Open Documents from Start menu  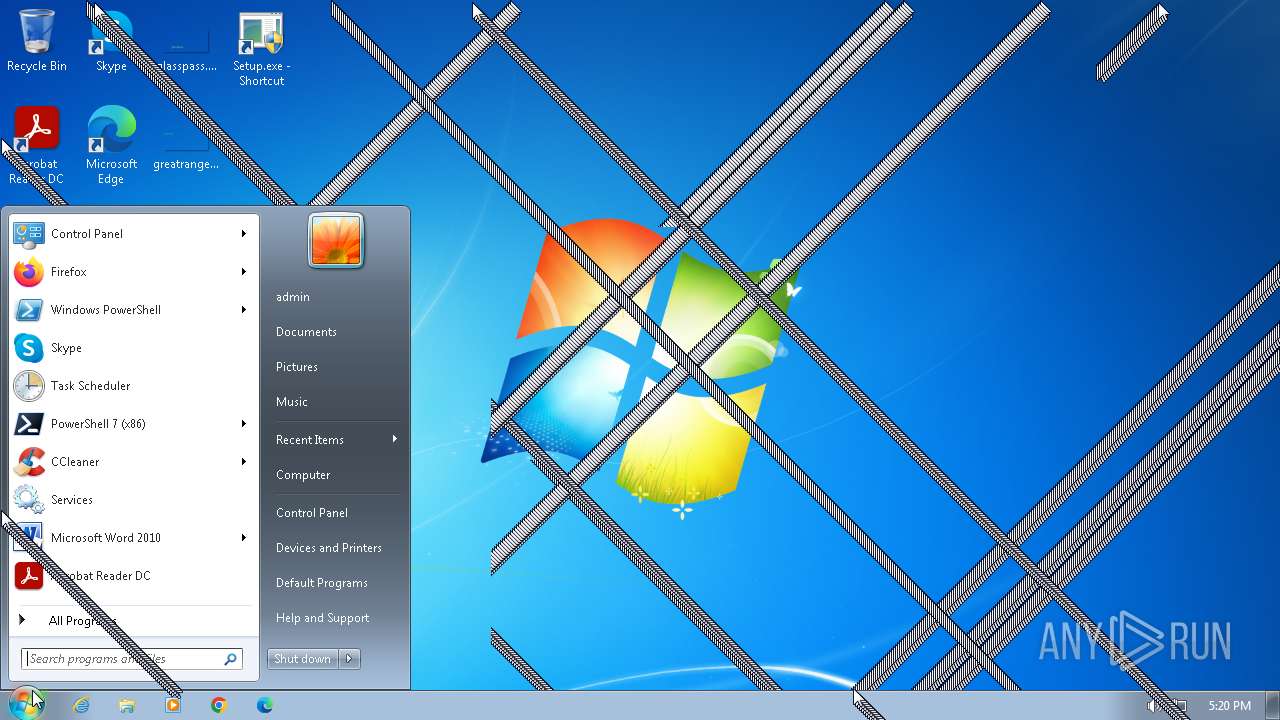[x=306, y=332]
